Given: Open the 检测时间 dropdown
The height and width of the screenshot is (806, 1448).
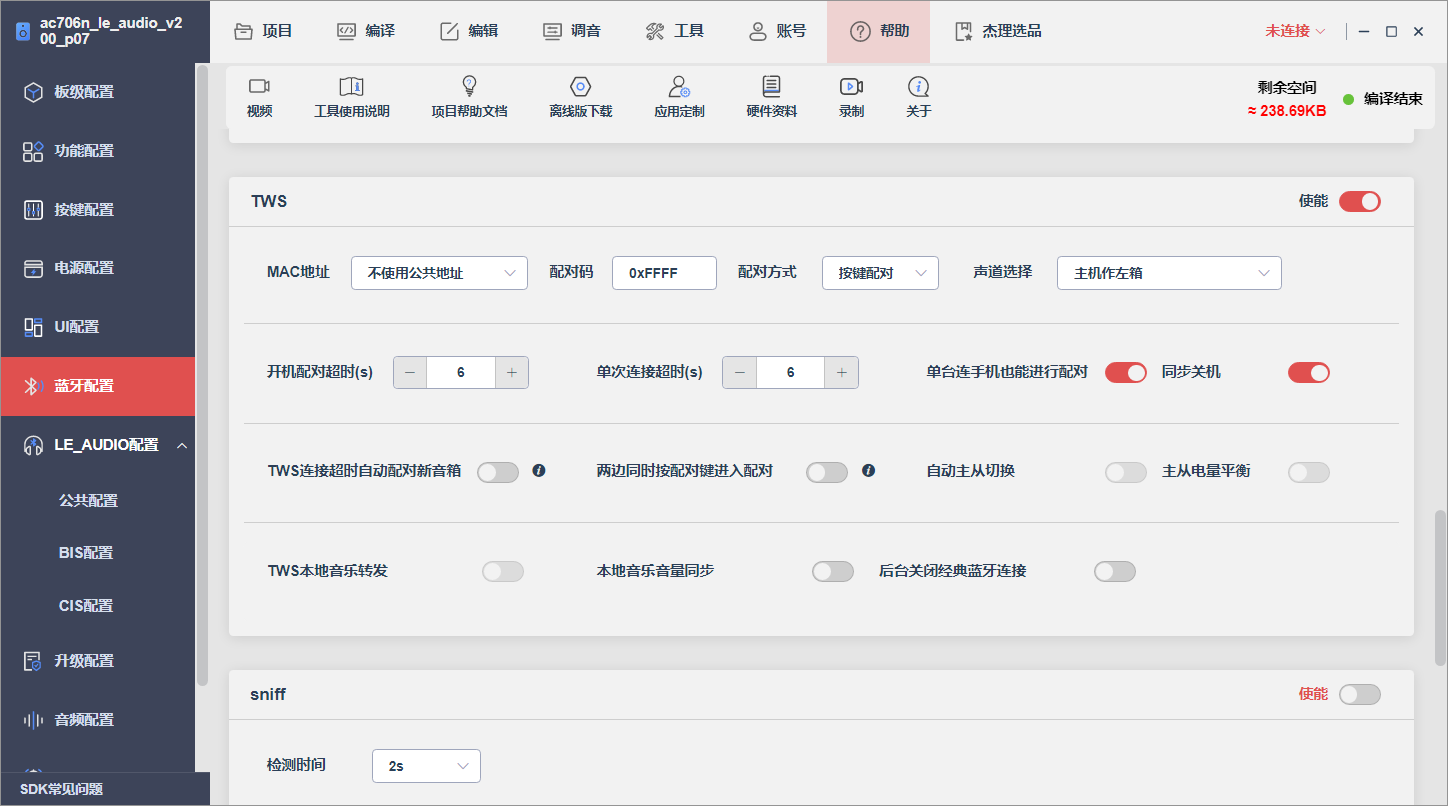Looking at the screenshot, I should tap(426, 766).
